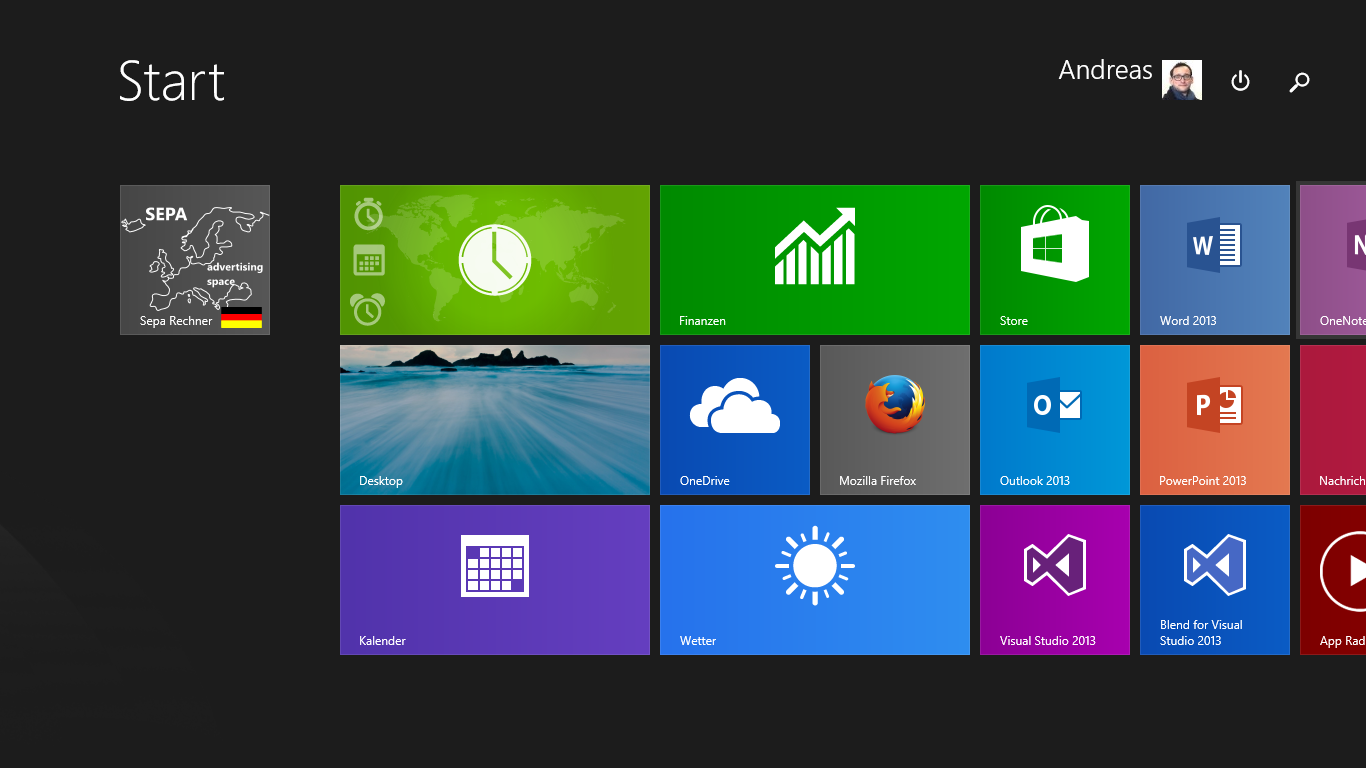Screen dimensions: 1366x768
Task: Open the Kalender tile
Action: pos(495,580)
